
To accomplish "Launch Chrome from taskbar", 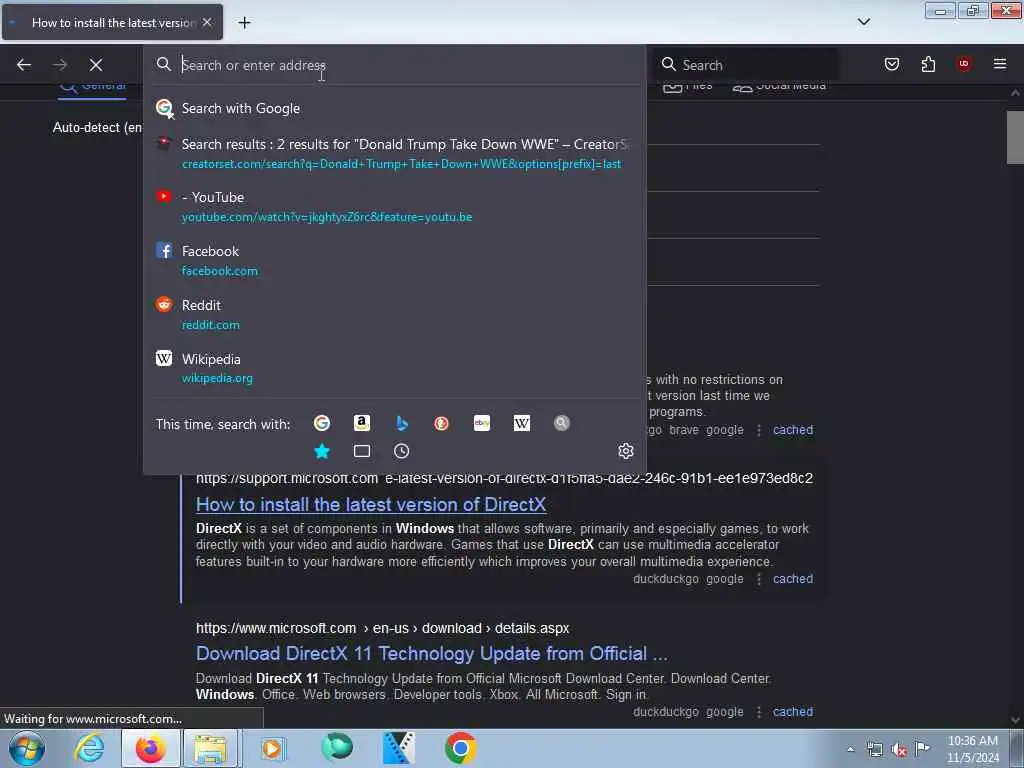I will (x=460, y=748).
